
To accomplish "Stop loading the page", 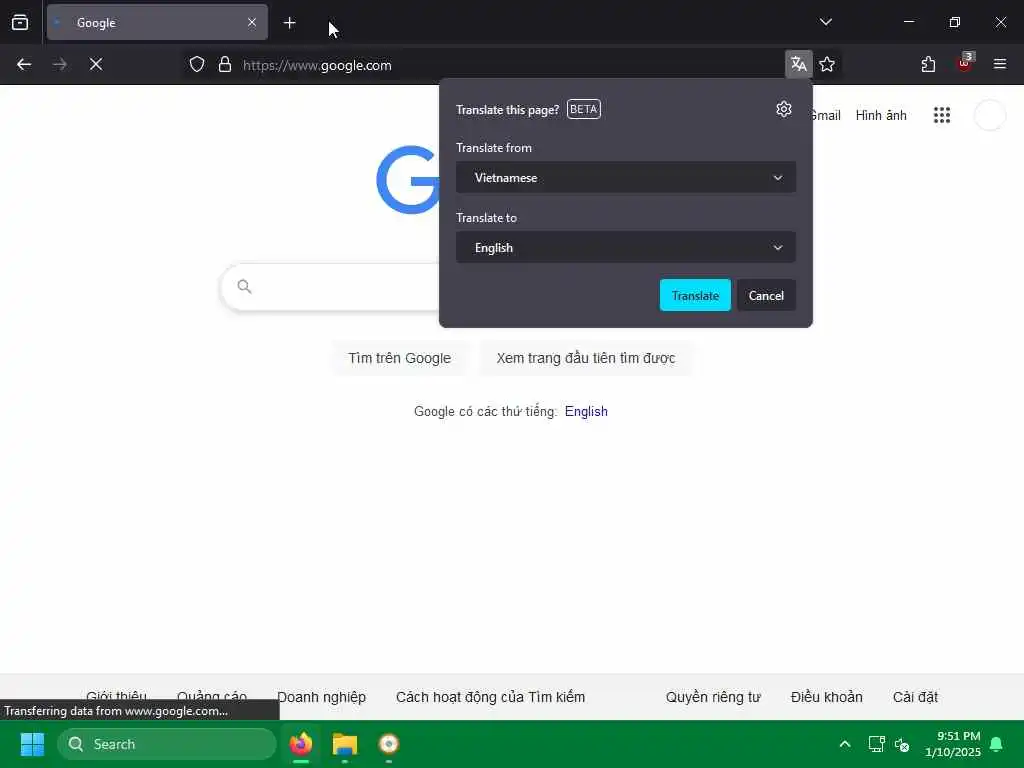I will click(96, 65).
